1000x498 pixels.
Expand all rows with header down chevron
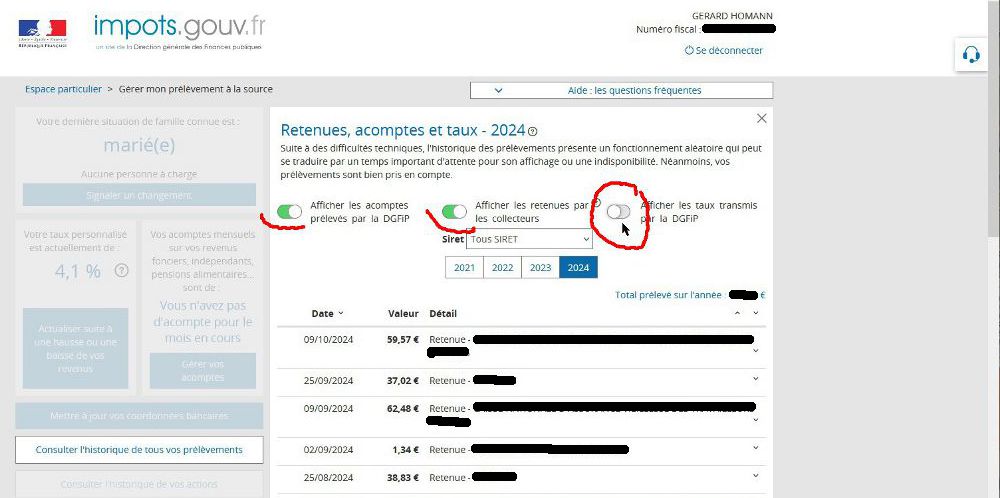coord(756,313)
